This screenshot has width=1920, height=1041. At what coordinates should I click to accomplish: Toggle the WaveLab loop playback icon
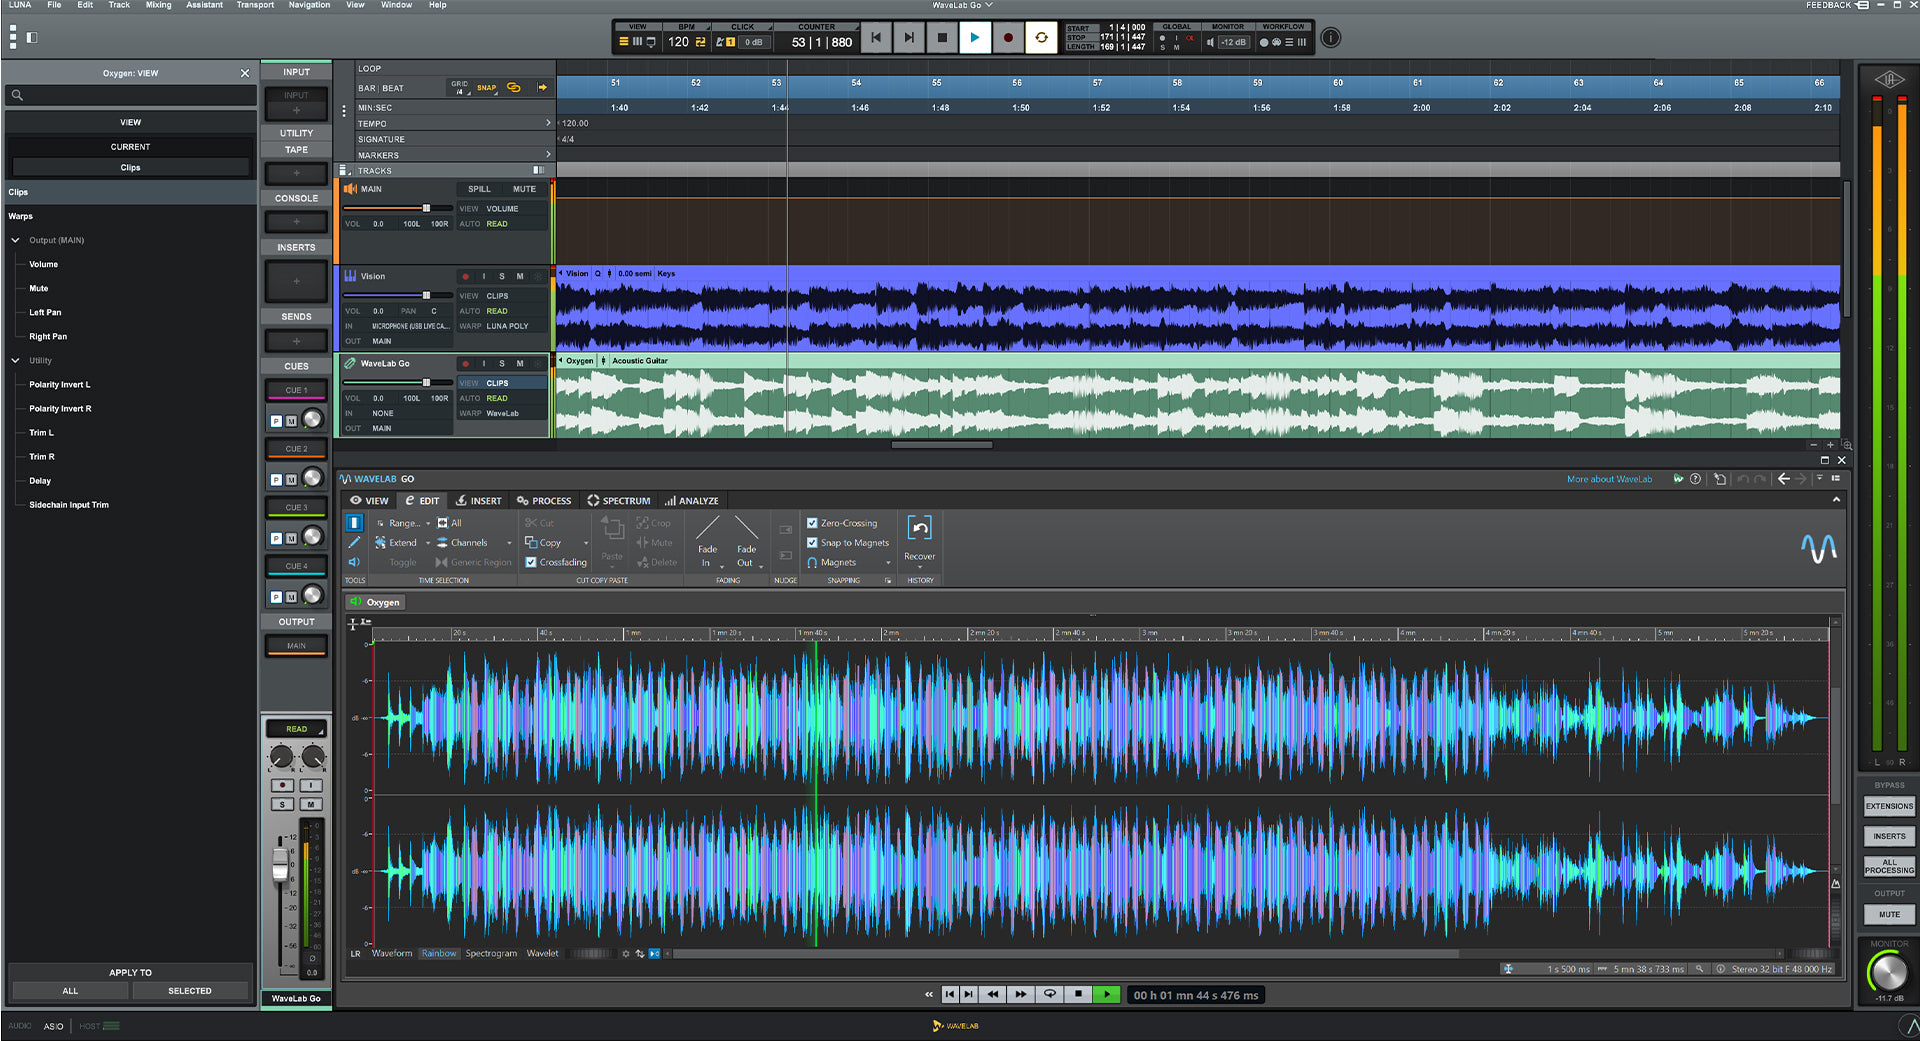coord(1050,995)
